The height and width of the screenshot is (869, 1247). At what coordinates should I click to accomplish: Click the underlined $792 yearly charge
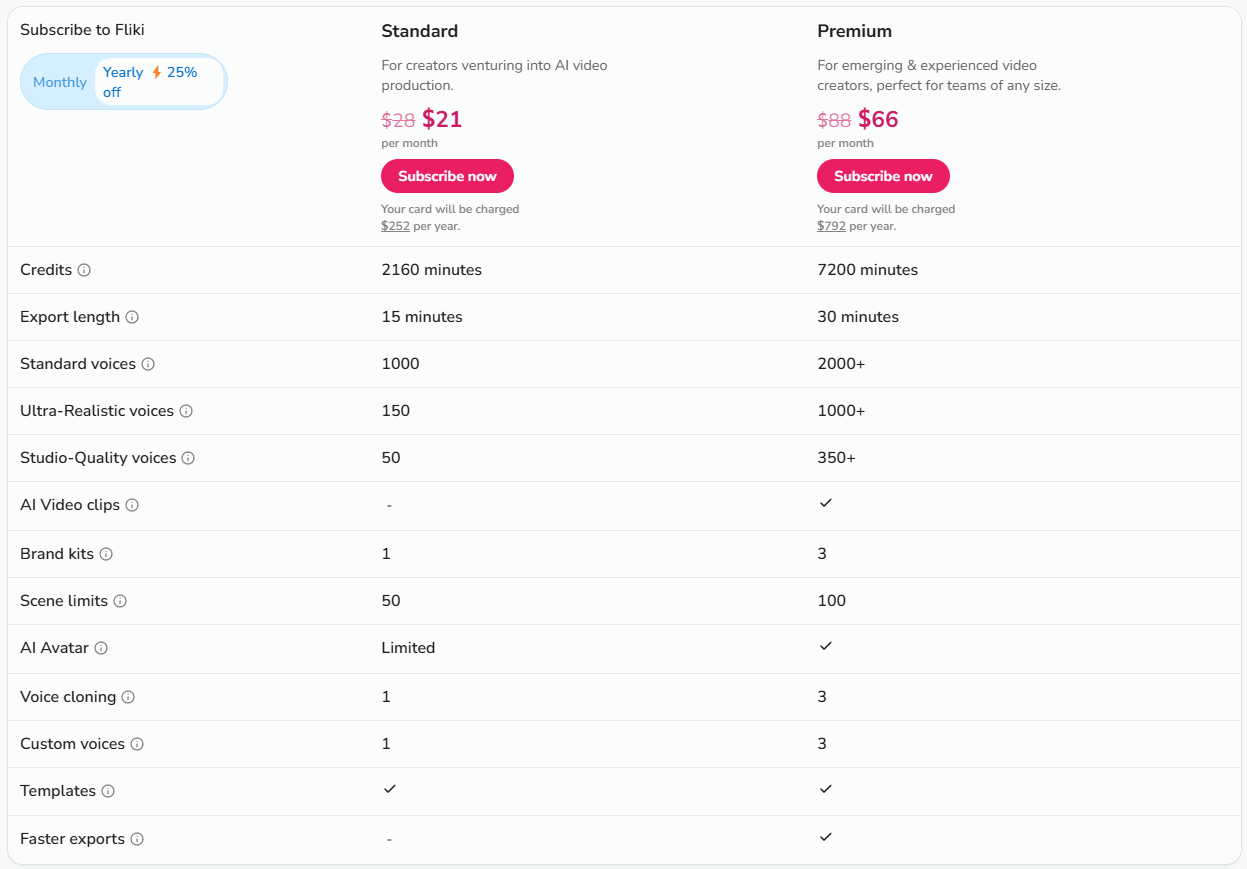[831, 226]
